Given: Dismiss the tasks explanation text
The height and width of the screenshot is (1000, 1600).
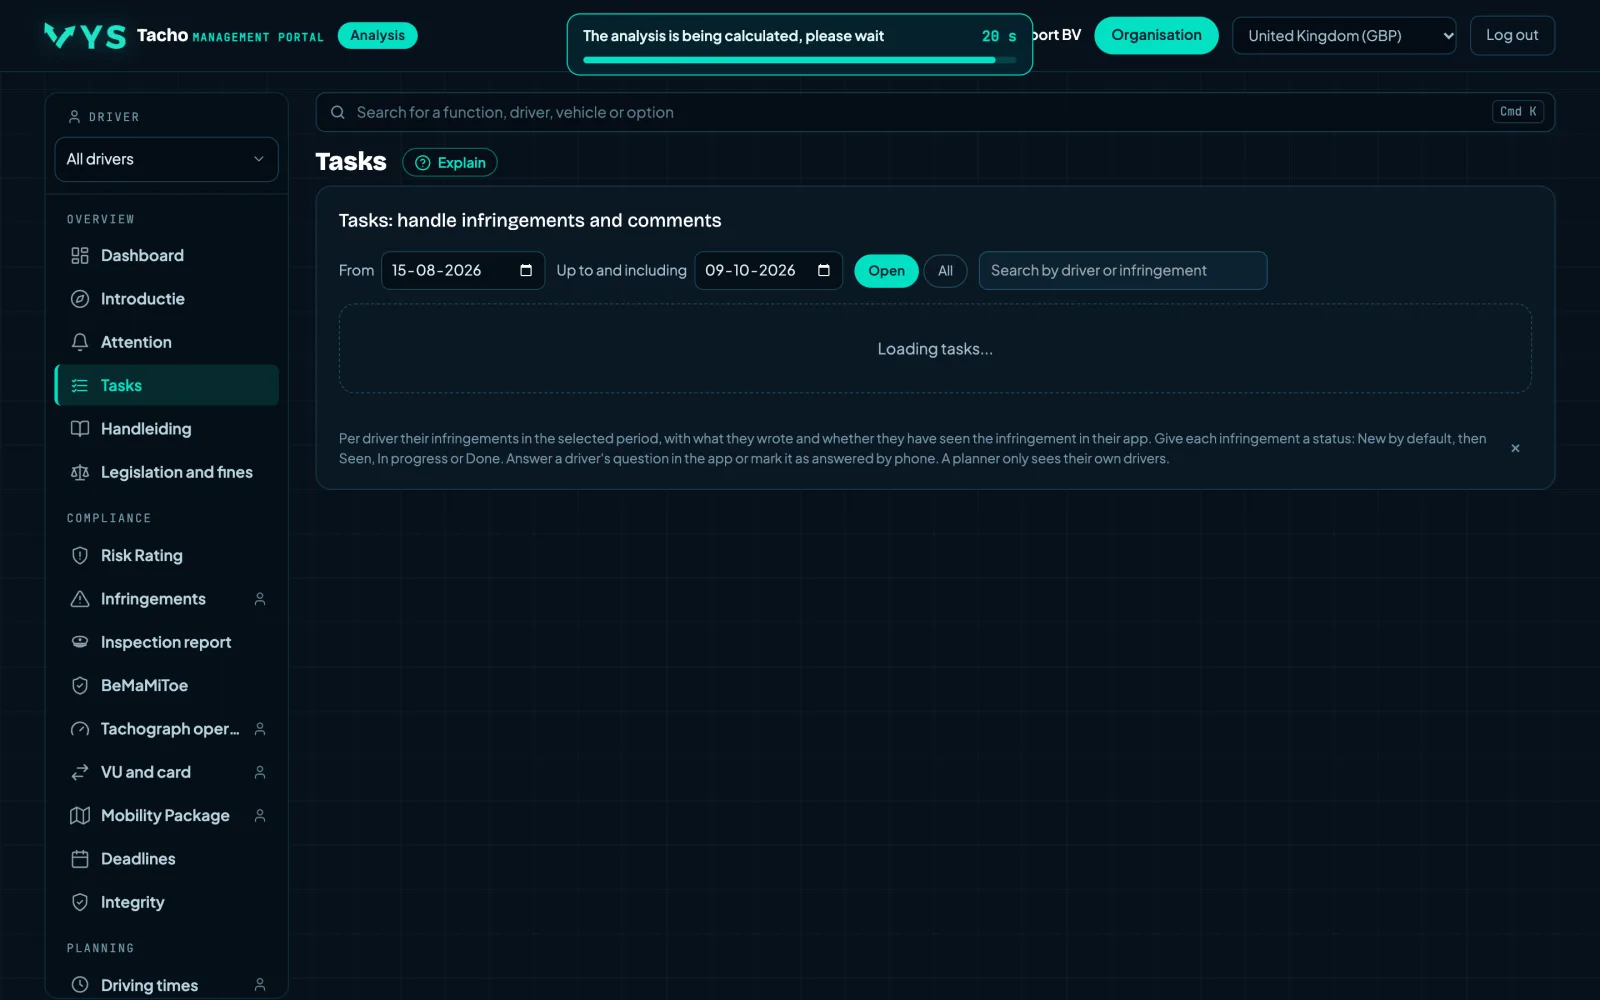Looking at the screenshot, I should pos(1515,448).
